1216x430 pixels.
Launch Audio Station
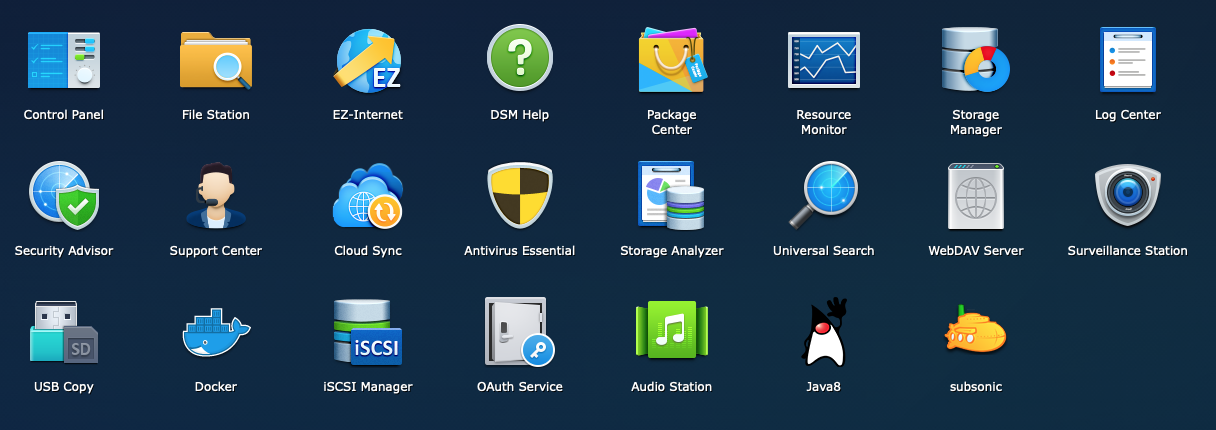(x=672, y=332)
